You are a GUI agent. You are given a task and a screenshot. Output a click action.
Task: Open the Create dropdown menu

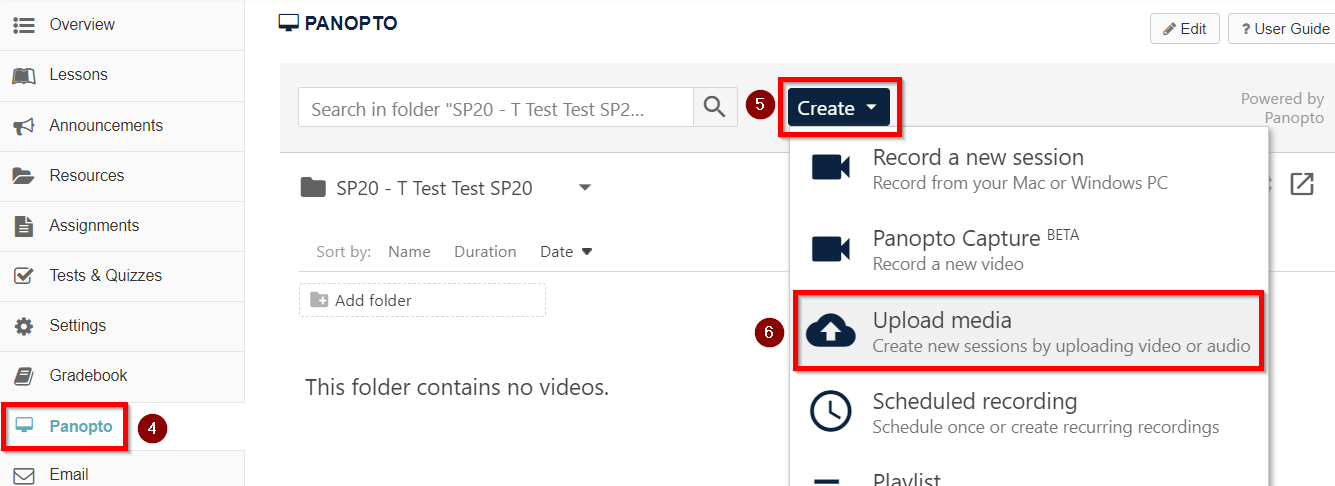[837, 108]
